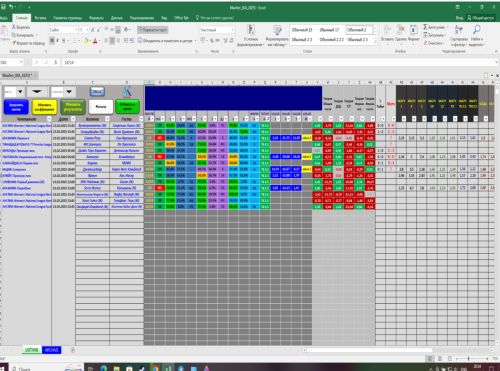This screenshot has height=371, width=500.
Task: Apply the red font color
Action: point(95,40)
